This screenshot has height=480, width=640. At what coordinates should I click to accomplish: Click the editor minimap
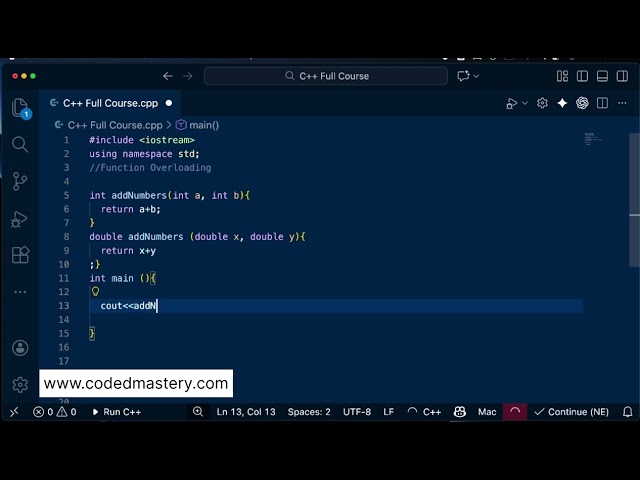click(593, 139)
